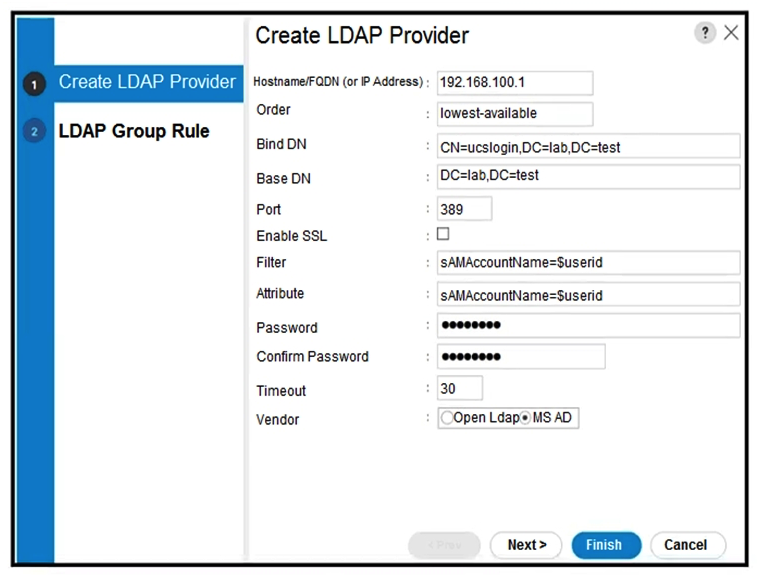Click the Attribute label
758x576 pixels.
[280, 293]
